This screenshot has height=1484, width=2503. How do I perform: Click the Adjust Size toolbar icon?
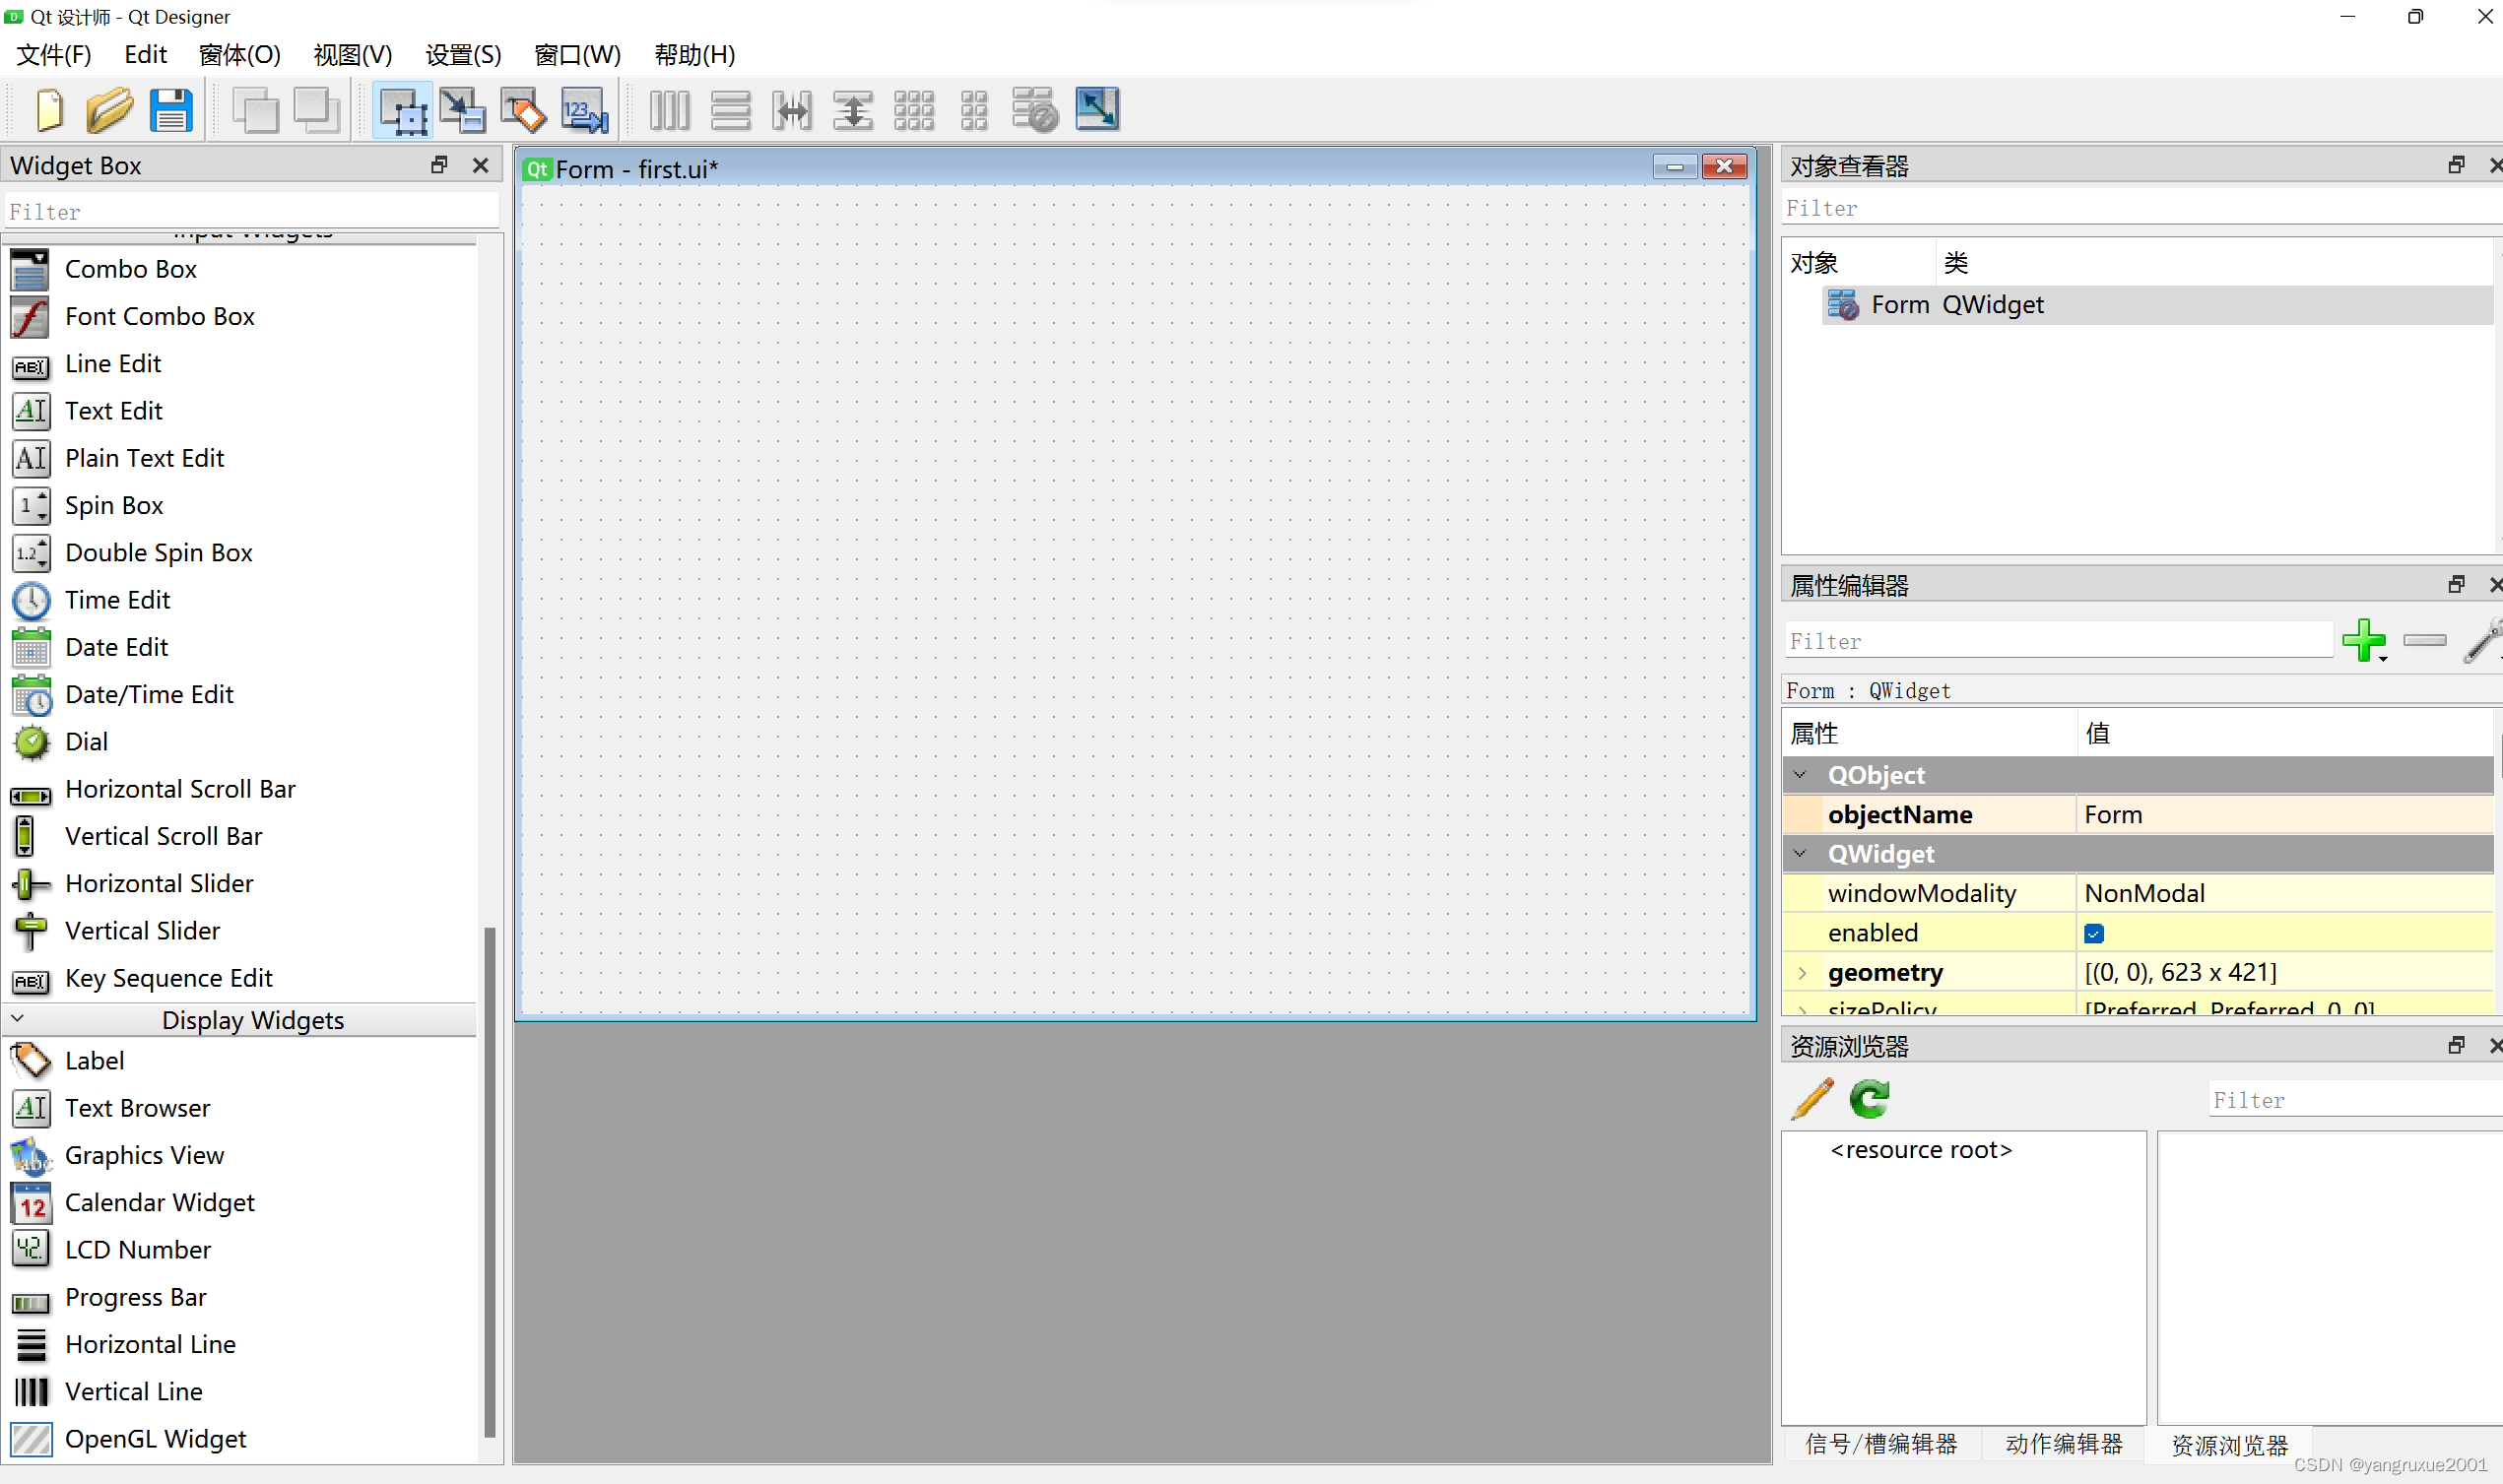pyautogui.click(x=1097, y=110)
